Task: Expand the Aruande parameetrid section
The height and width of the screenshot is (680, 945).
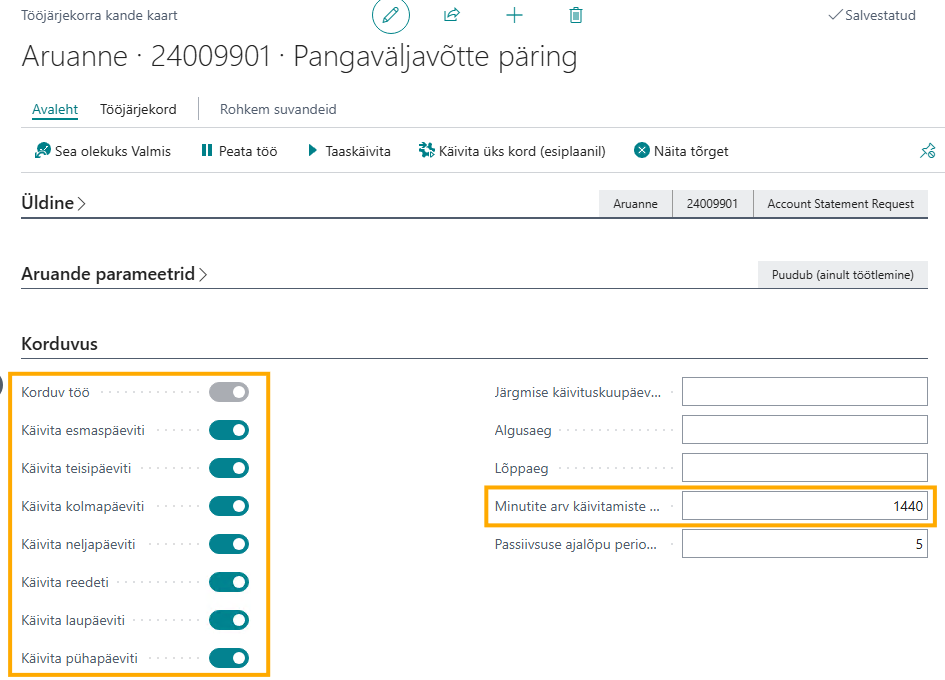Action: 115,274
